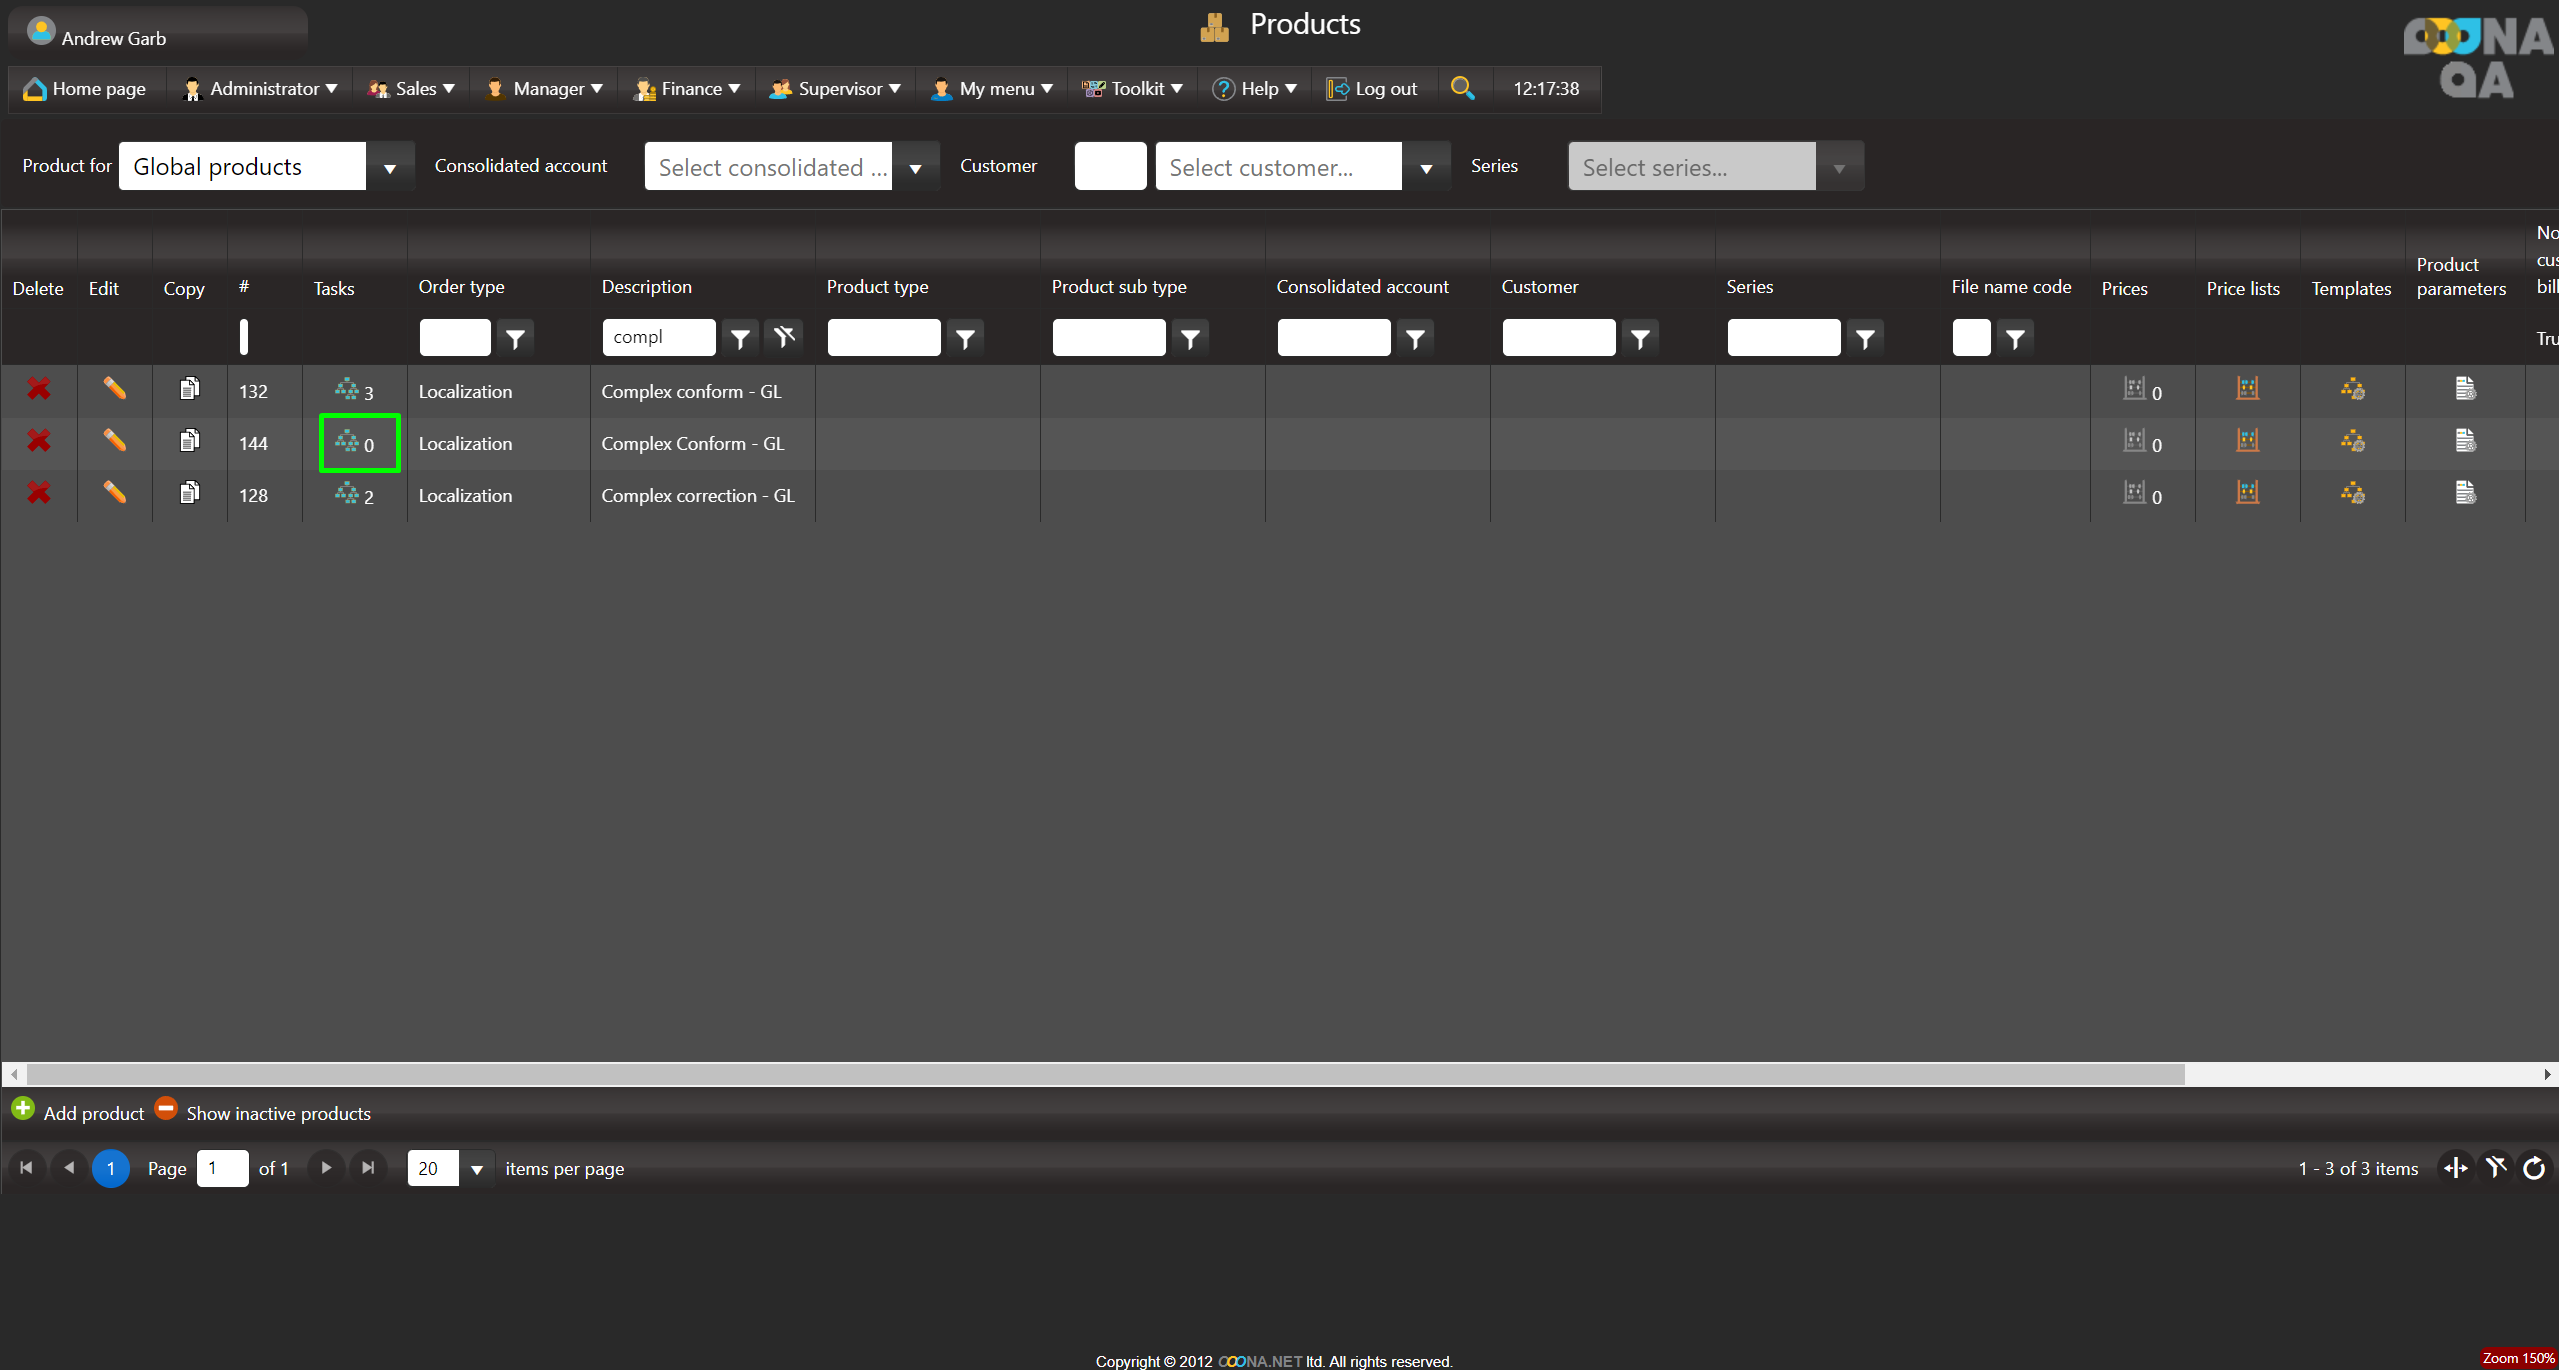2559x1370 pixels.
Task: Clear the Description column filter
Action: tap(784, 338)
